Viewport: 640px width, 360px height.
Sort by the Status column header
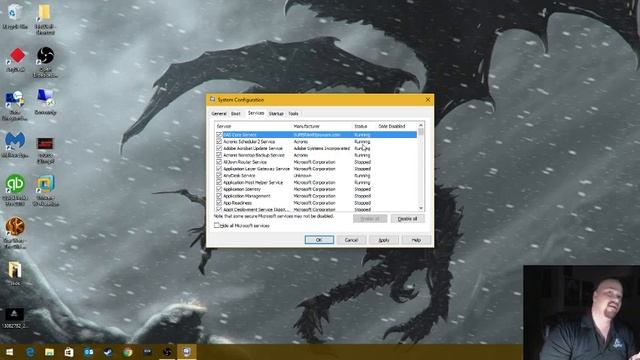(x=364, y=126)
